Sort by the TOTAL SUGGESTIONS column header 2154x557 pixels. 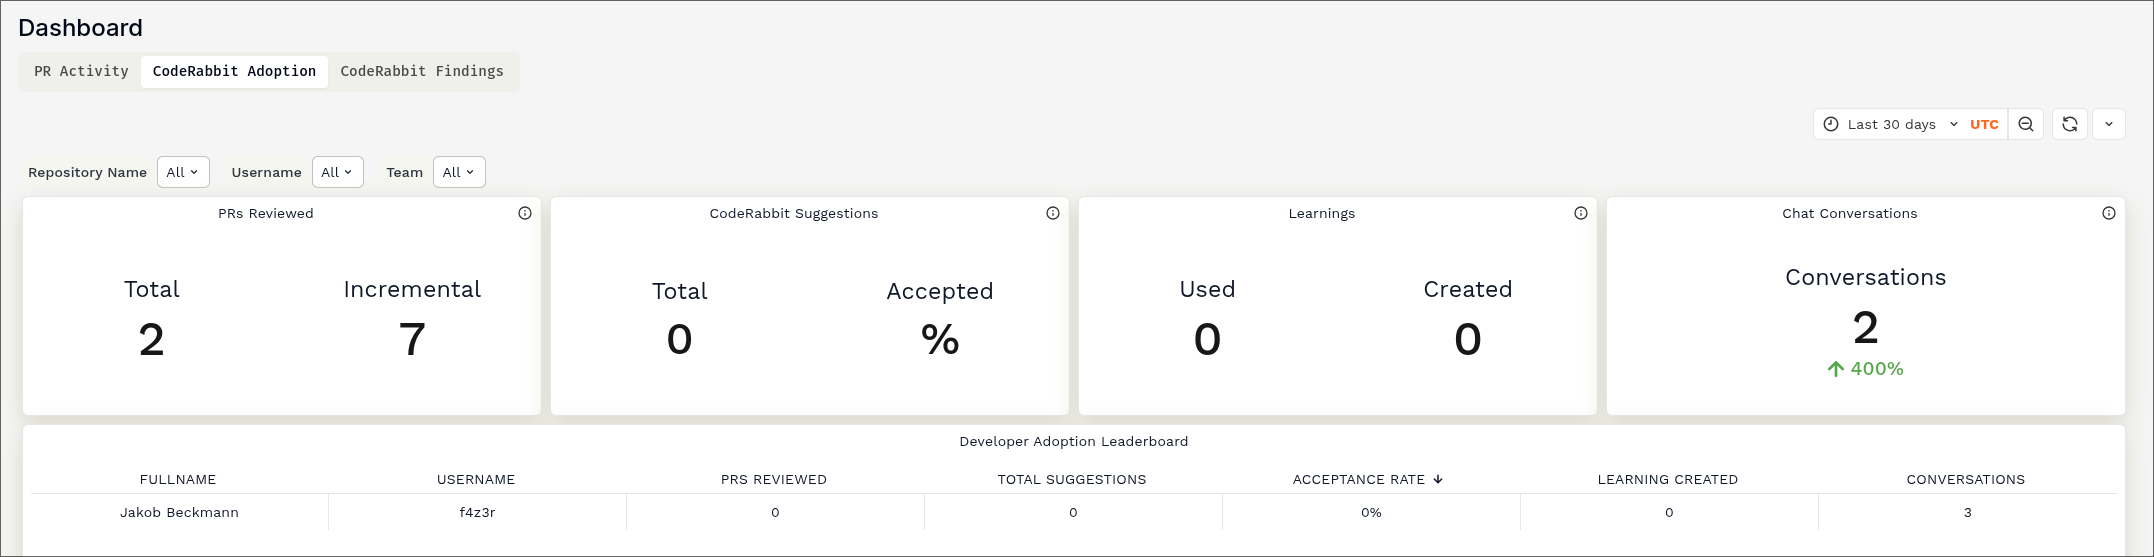coord(1072,480)
